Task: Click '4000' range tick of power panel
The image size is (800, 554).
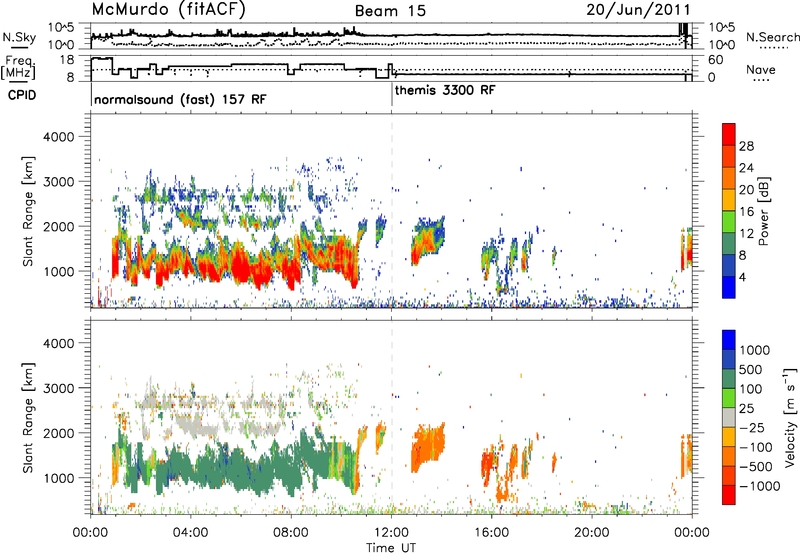Action: pyautogui.click(x=58, y=137)
